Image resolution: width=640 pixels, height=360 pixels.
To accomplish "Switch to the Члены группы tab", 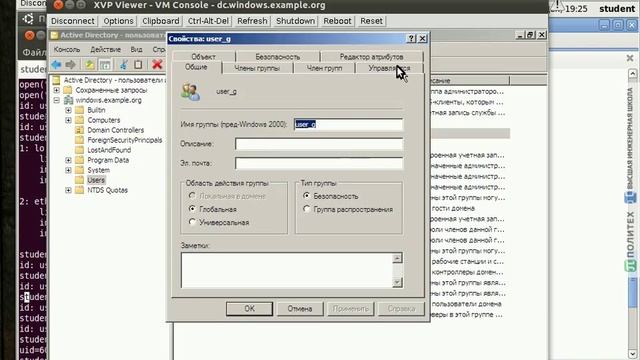I will coord(257,68).
